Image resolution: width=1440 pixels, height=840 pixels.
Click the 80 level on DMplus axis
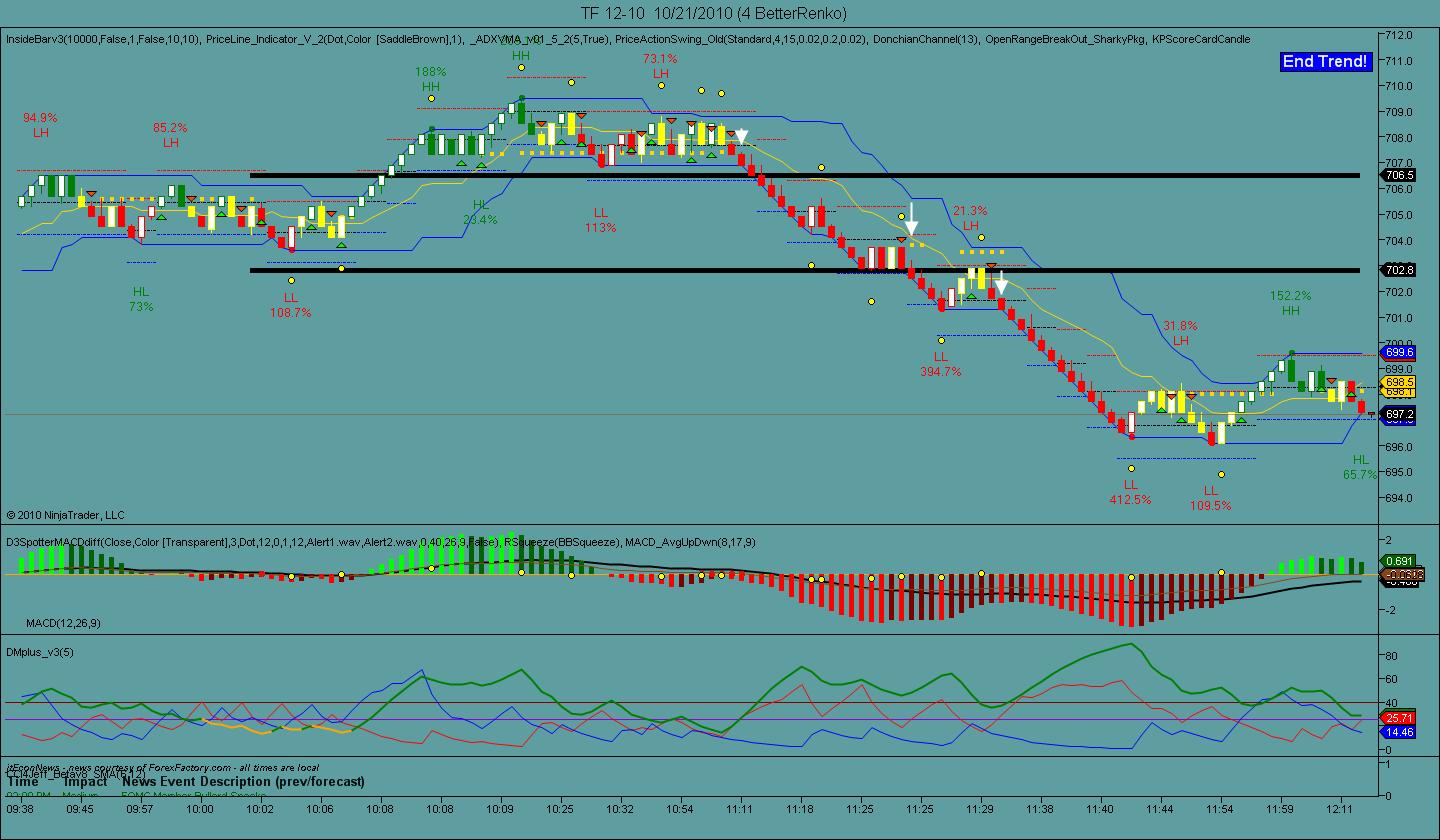point(1390,656)
